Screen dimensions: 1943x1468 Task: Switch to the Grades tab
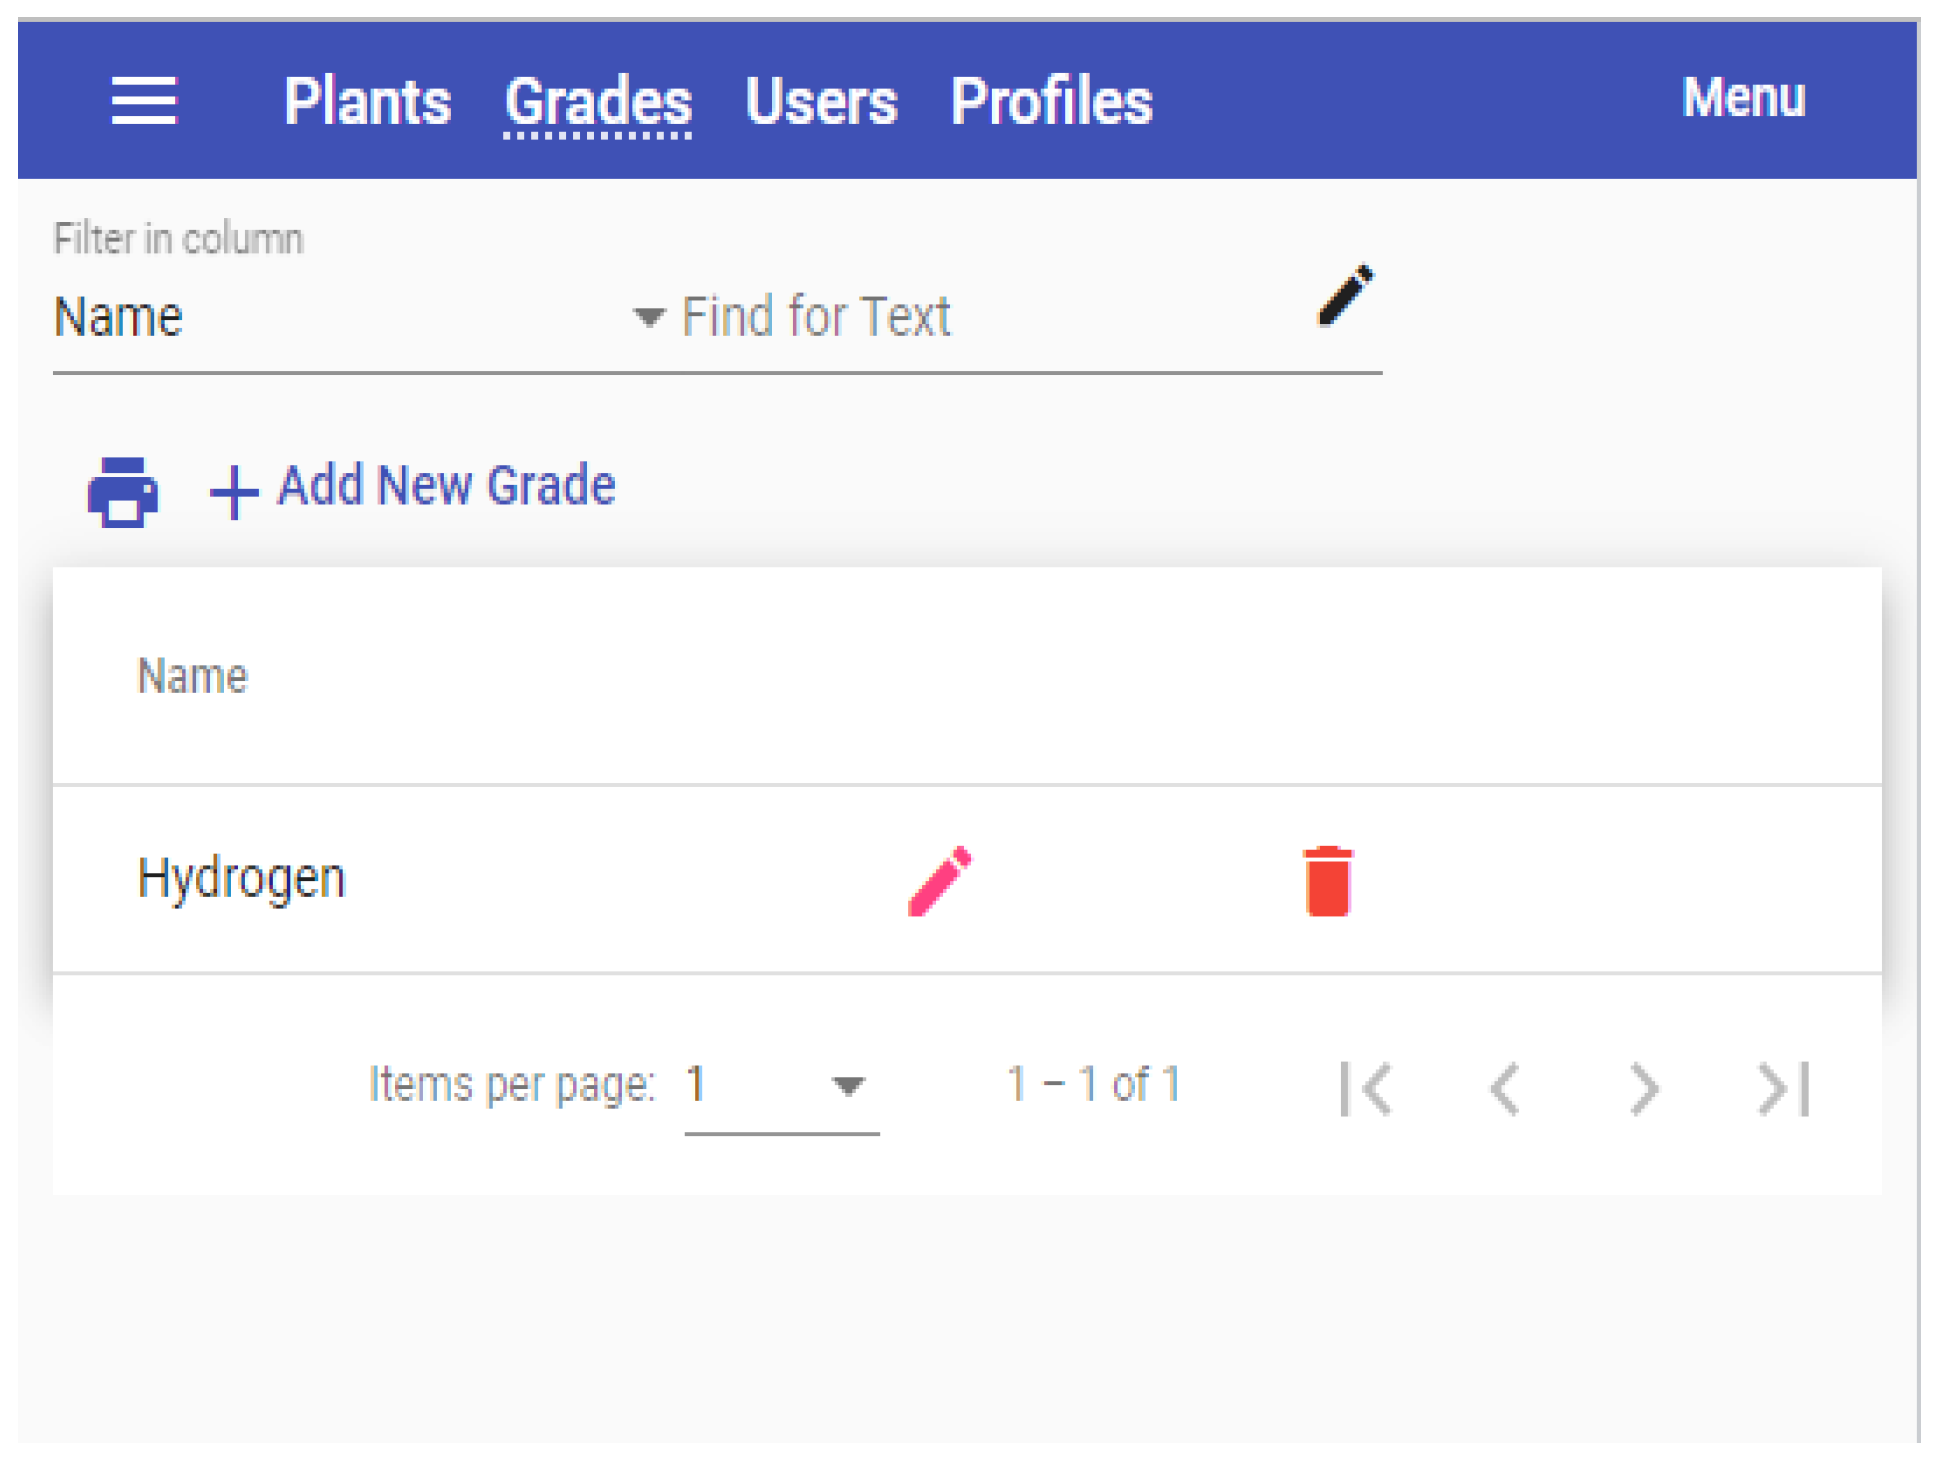[598, 101]
